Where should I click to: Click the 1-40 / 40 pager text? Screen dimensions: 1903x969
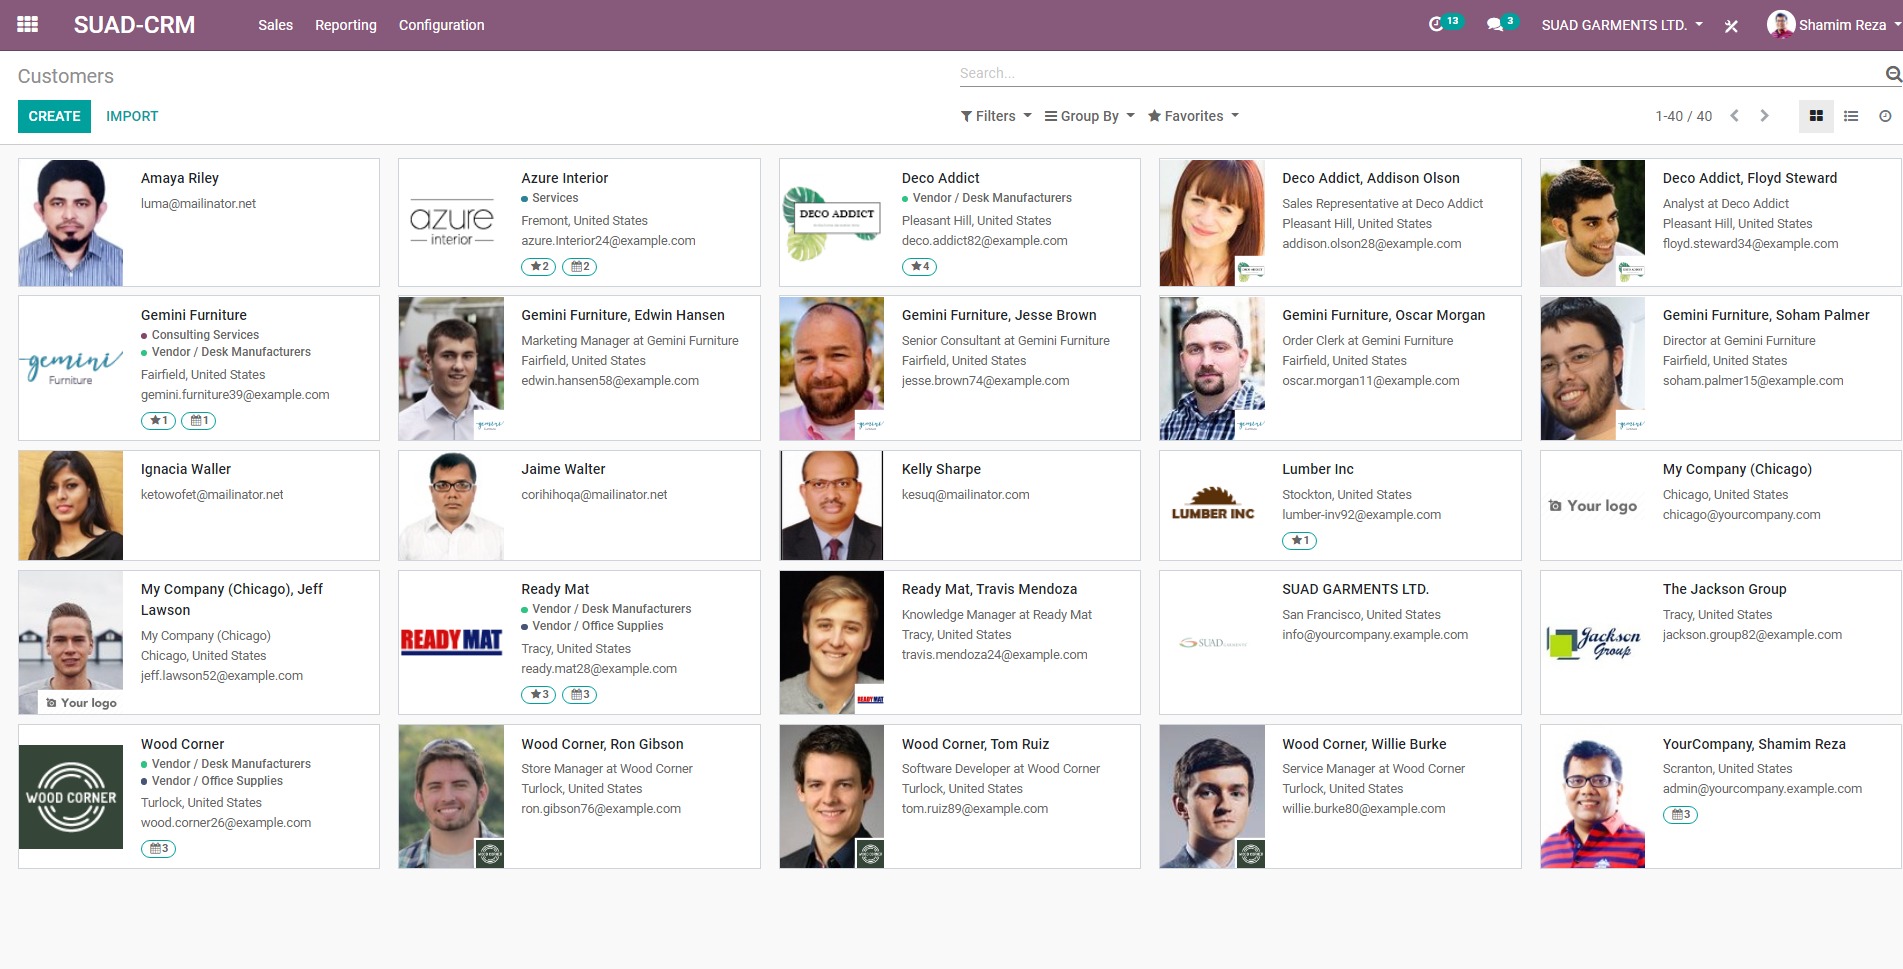coord(1683,116)
